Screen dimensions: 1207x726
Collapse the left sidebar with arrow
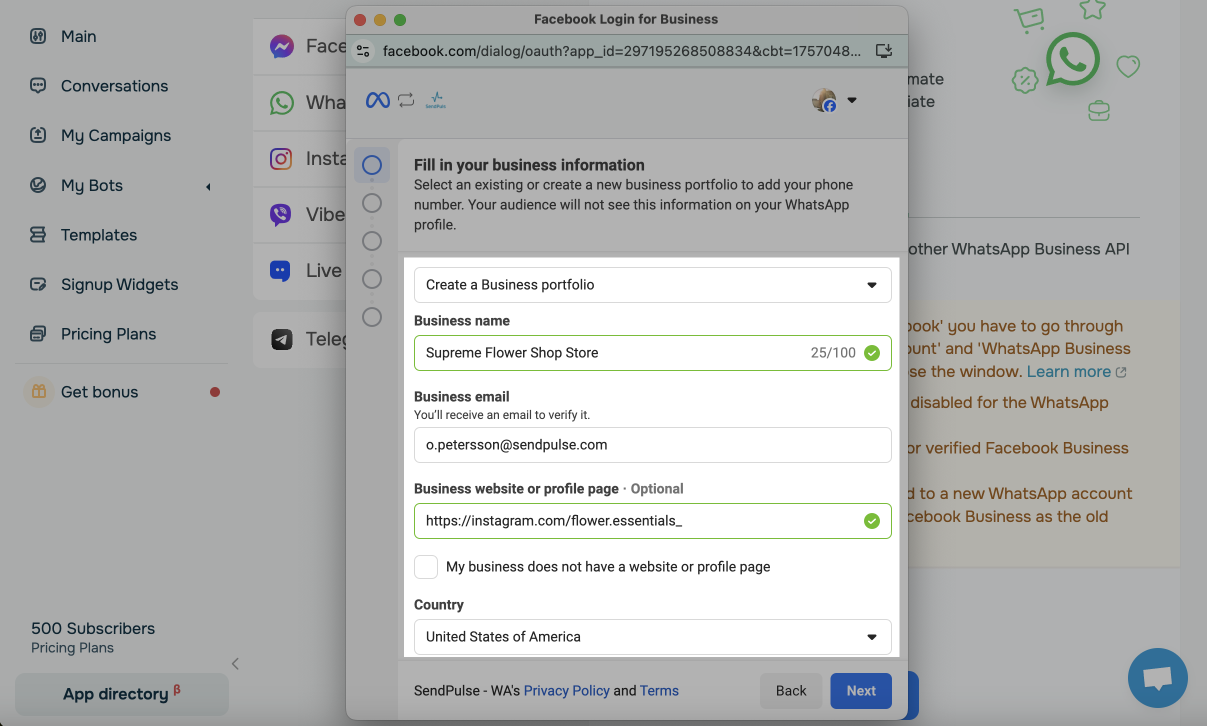coord(235,663)
